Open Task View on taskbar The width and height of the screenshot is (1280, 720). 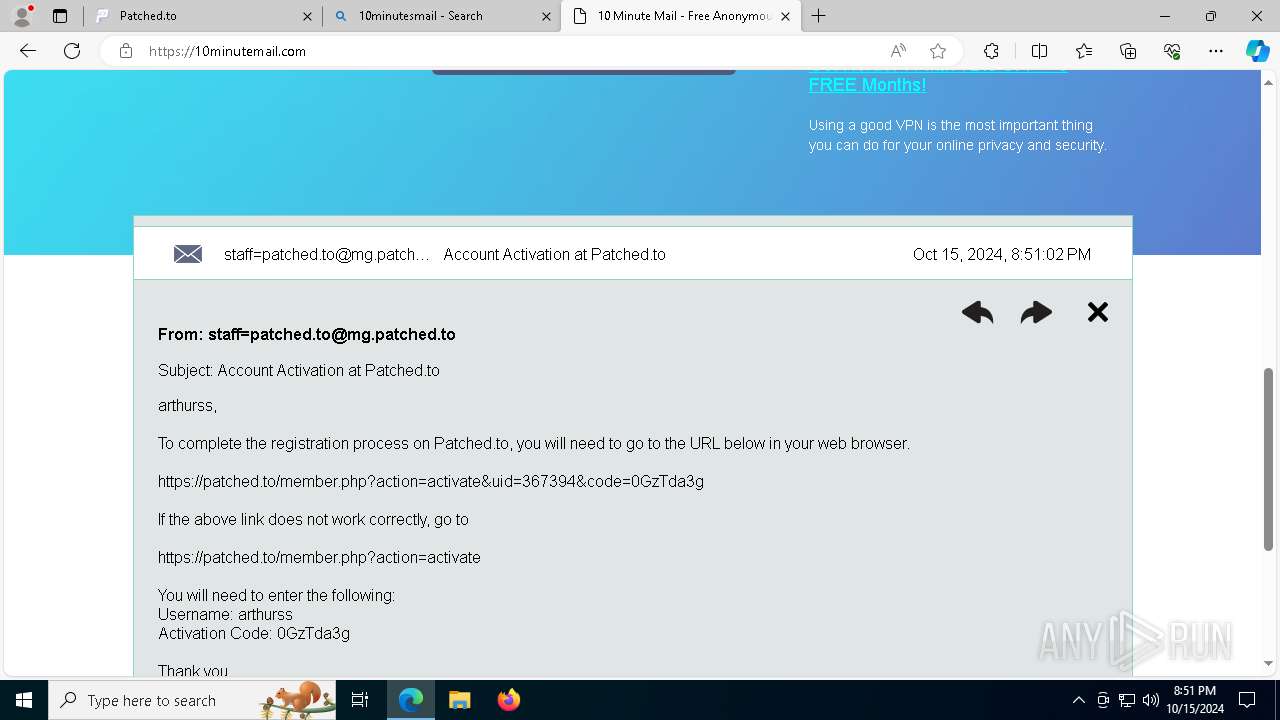[x=360, y=700]
